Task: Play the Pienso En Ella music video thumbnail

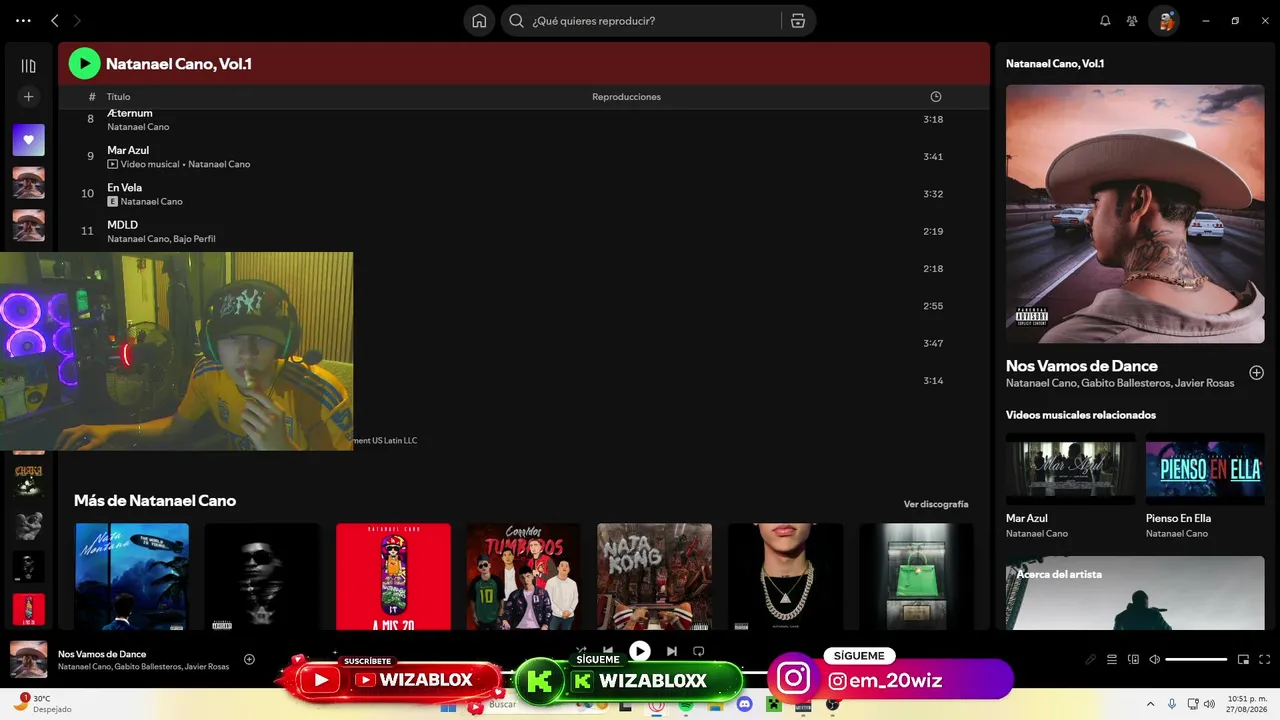Action: [x=1205, y=468]
